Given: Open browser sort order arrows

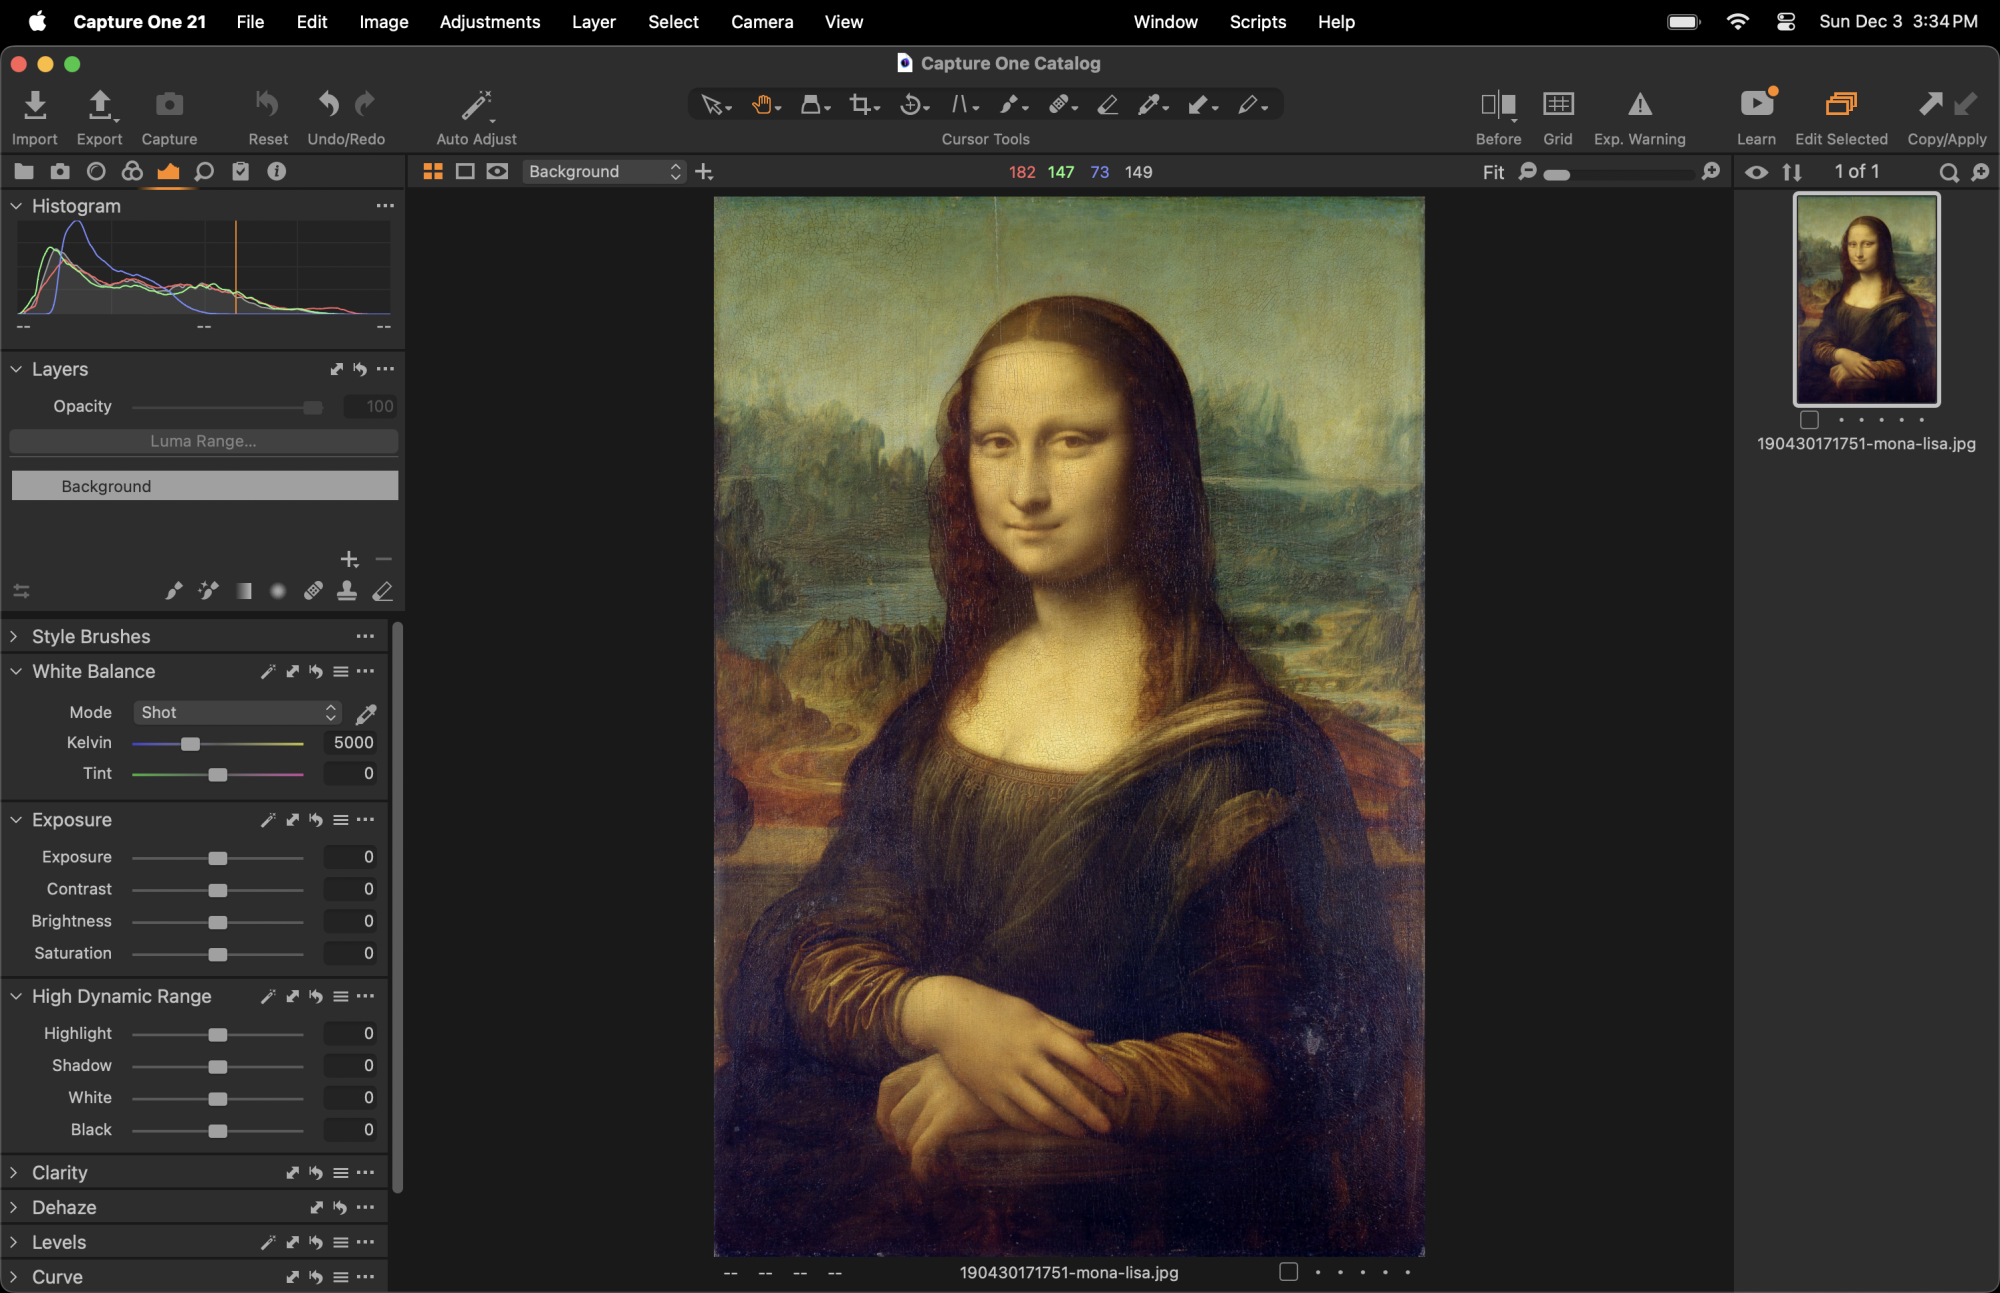Looking at the screenshot, I should (1792, 172).
